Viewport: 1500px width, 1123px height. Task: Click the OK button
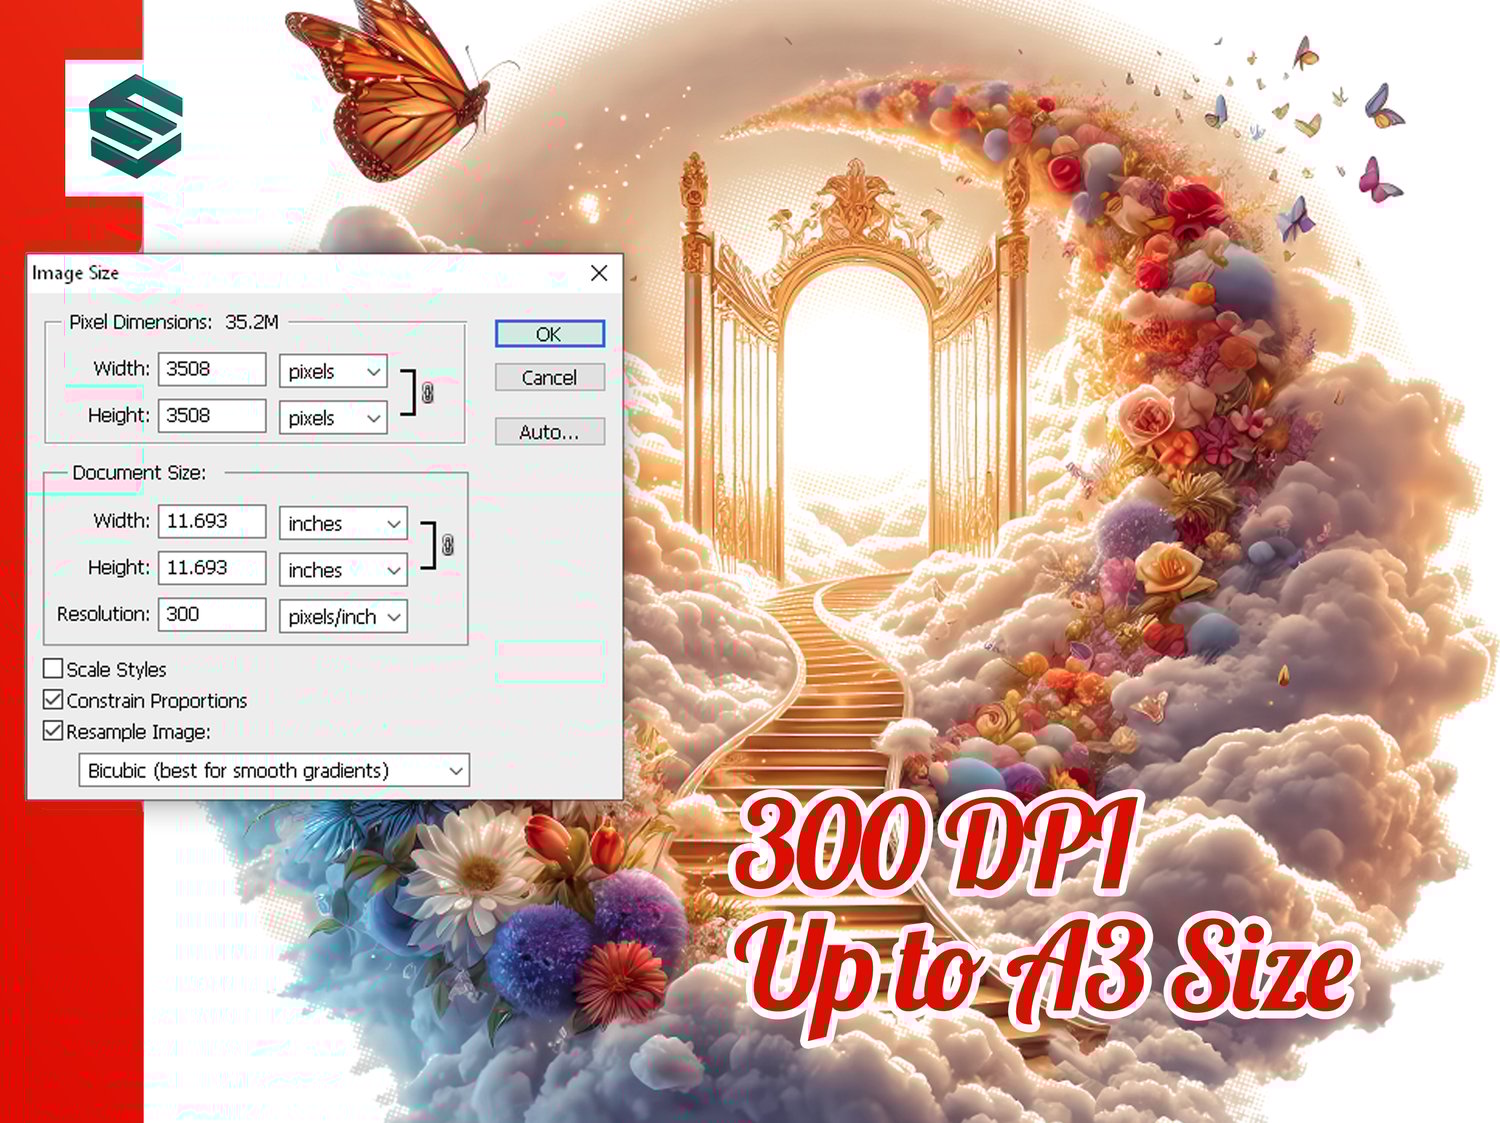click(x=549, y=334)
